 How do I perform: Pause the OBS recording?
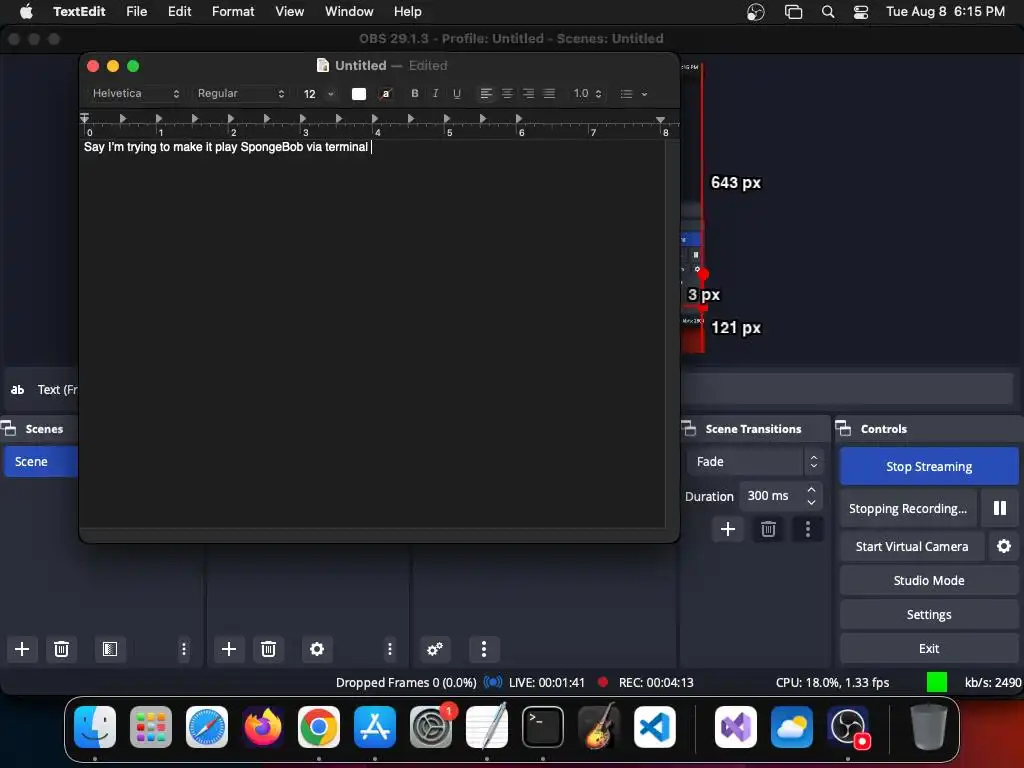pyautogui.click(x=999, y=508)
